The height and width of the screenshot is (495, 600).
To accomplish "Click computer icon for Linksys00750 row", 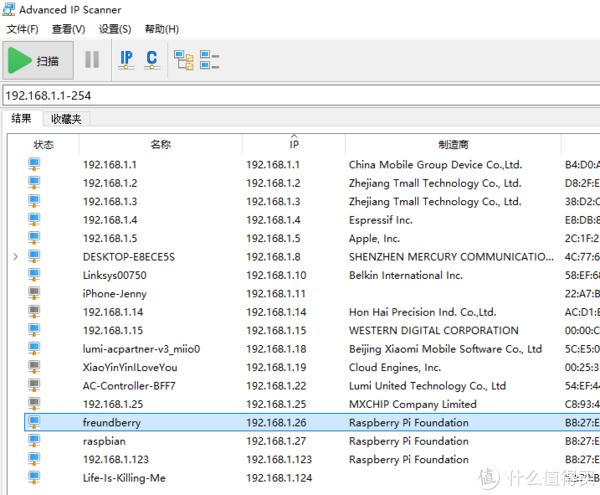I will click(x=34, y=275).
